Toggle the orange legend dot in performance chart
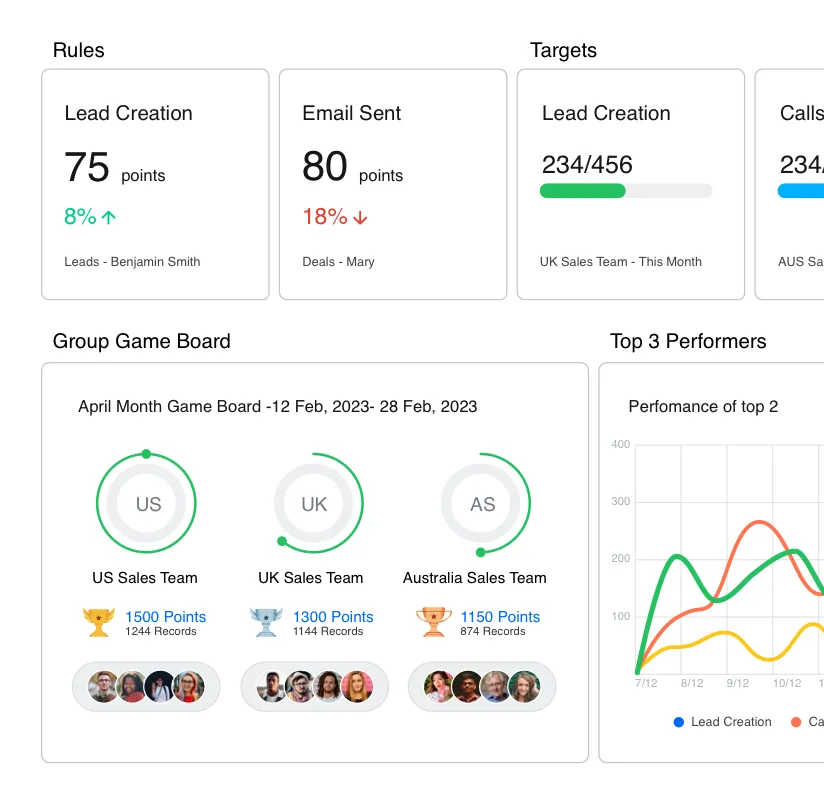Image resolution: width=824 pixels, height=800 pixels. point(796,722)
